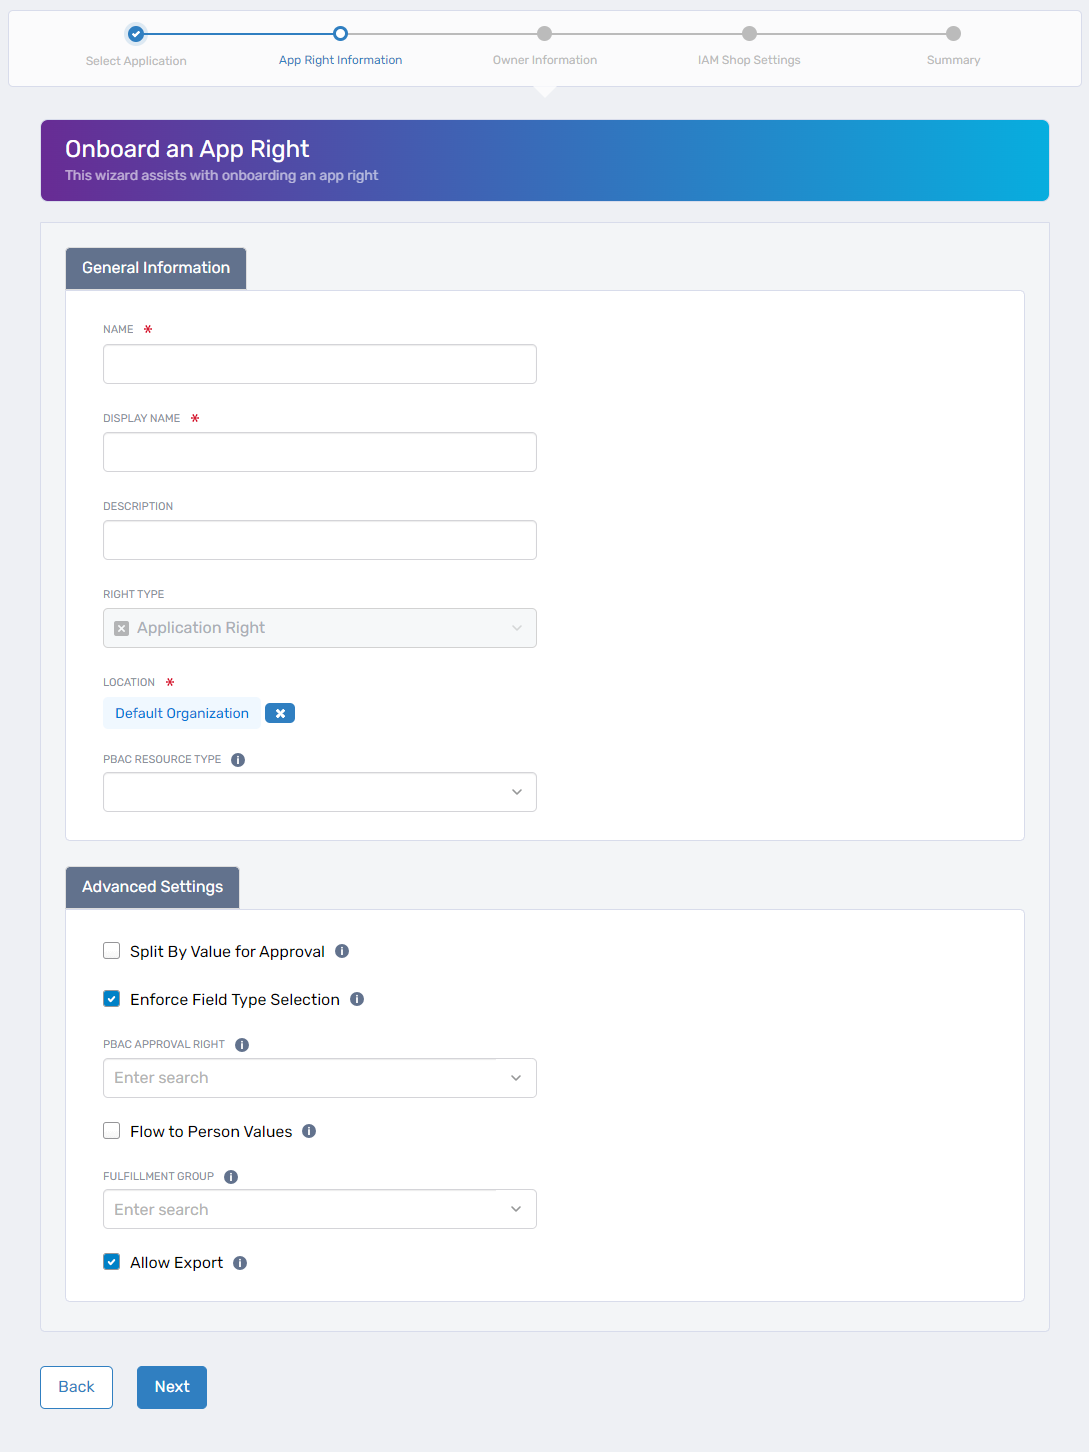Screen dimensions: 1089x1452
Task: Jump to Owner Information step
Action: (x=544, y=34)
